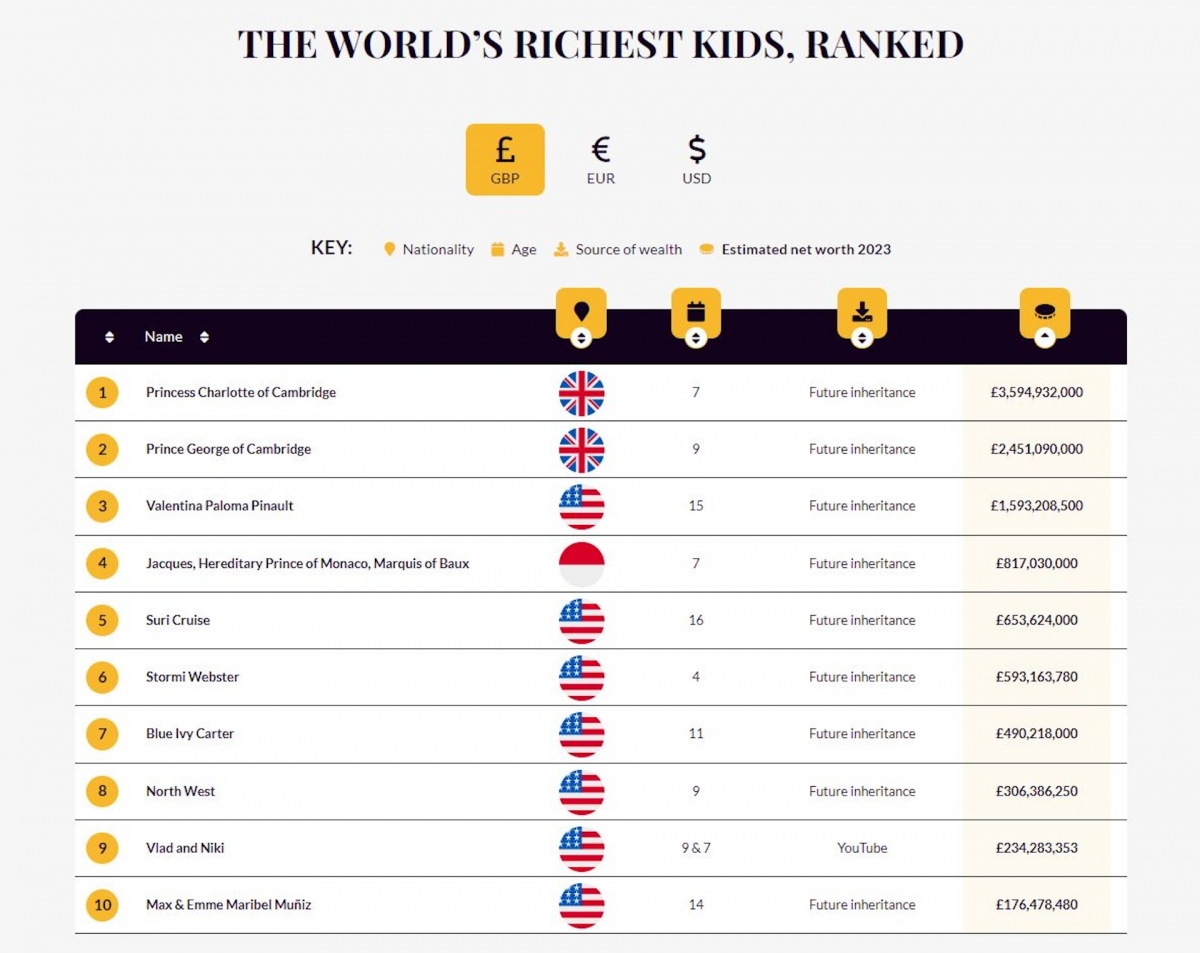This screenshot has height=953, width=1200.
Task: Sort by estimated net worth coin icon
Action: tap(1044, 337)
